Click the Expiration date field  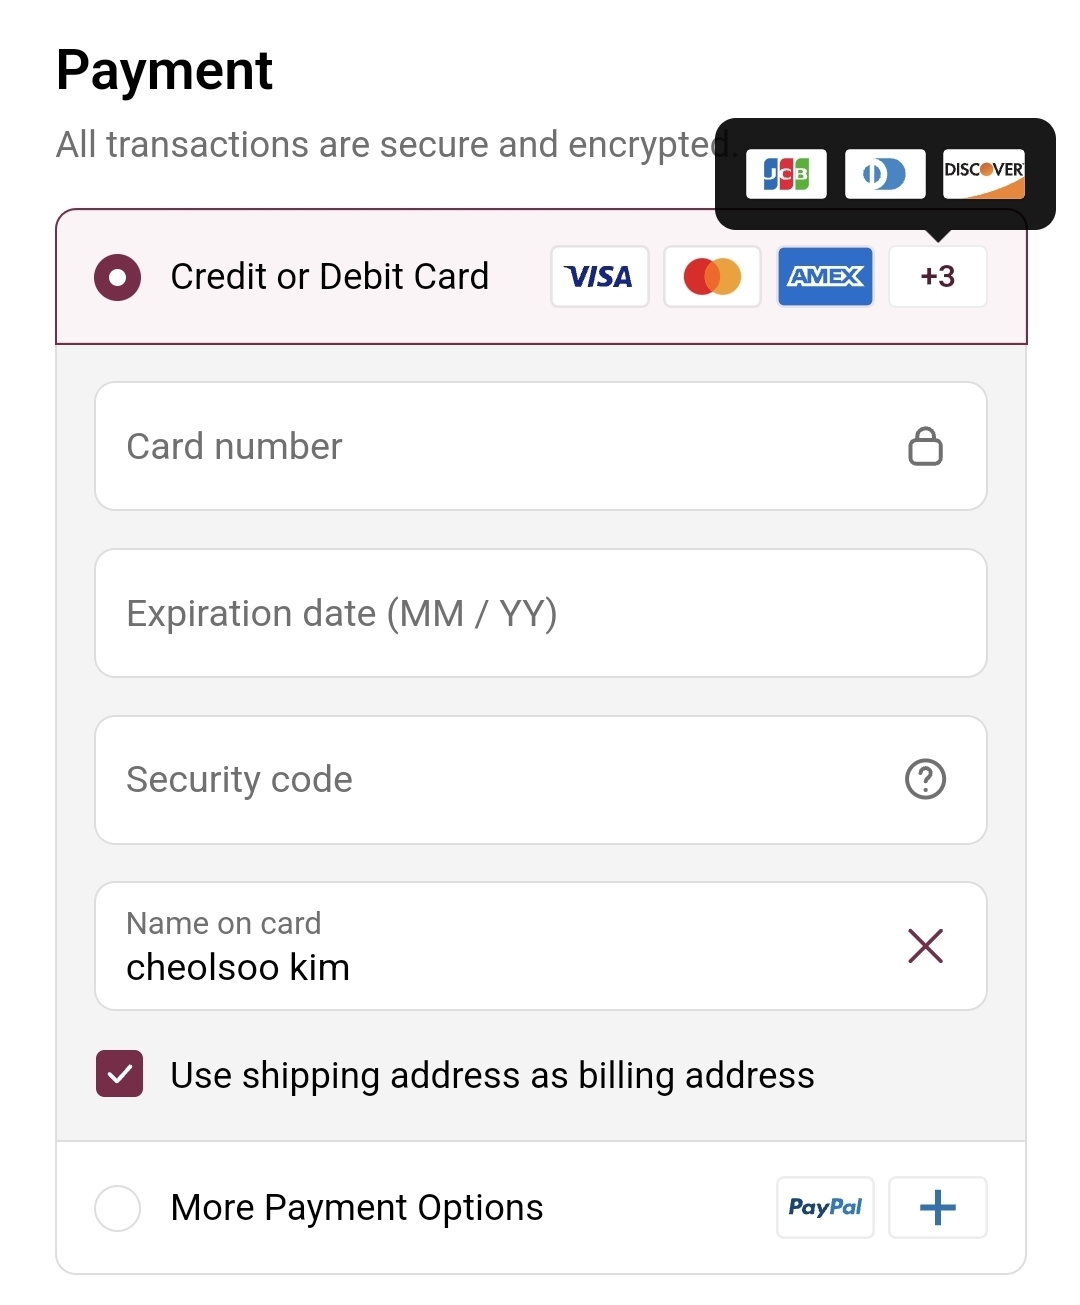point(540,613)
